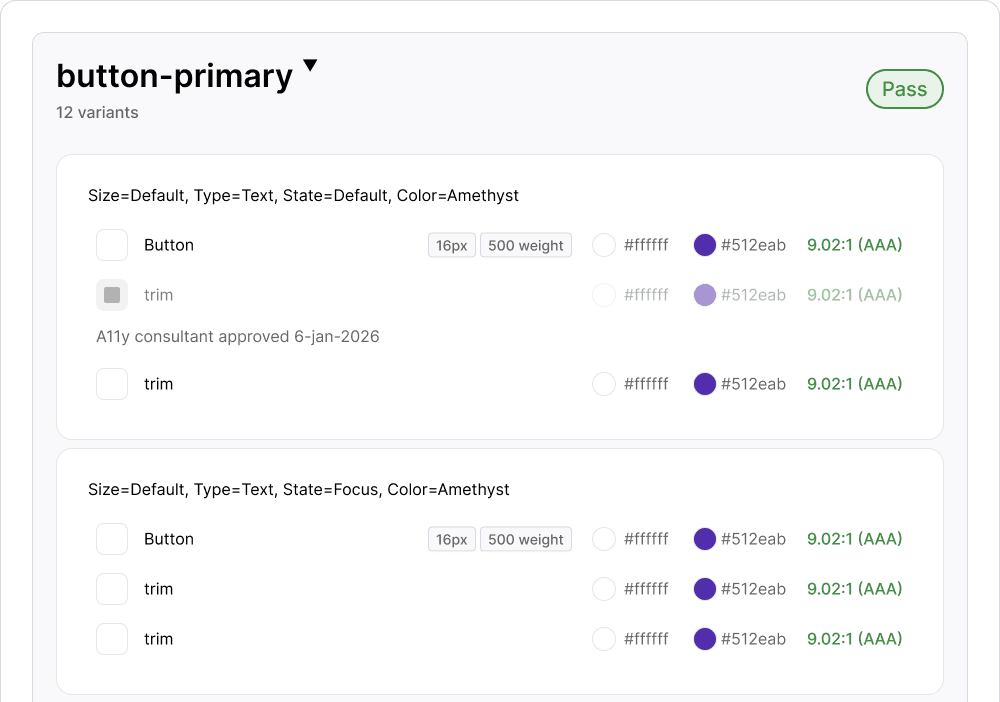Image resolution: width=1000 pixels, height=702 pixels.
Task: Check the trim checkbox in the Focus card
Action: point(112,589)
